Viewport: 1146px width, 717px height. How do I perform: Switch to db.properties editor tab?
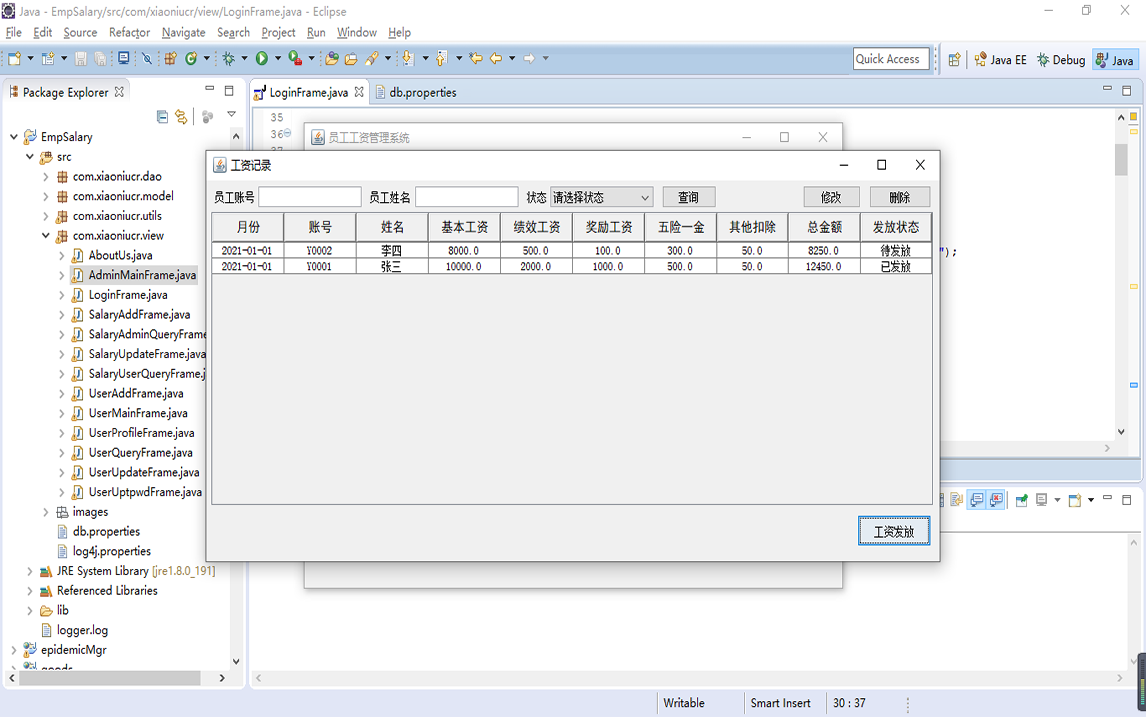click(415, 93)
